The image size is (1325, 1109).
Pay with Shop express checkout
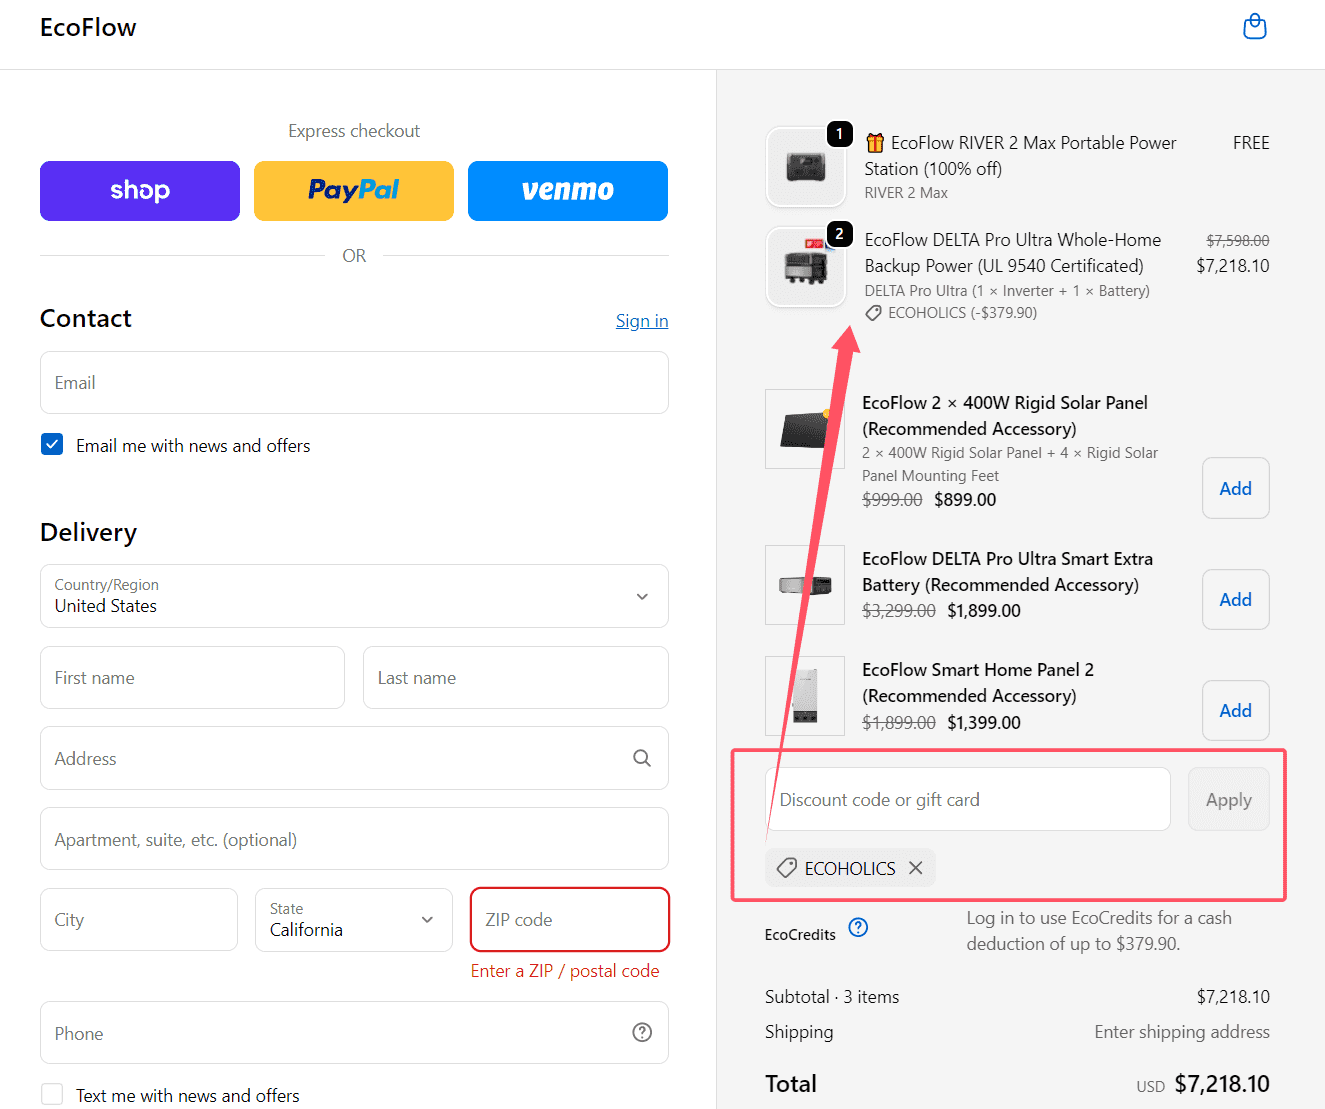140,191
